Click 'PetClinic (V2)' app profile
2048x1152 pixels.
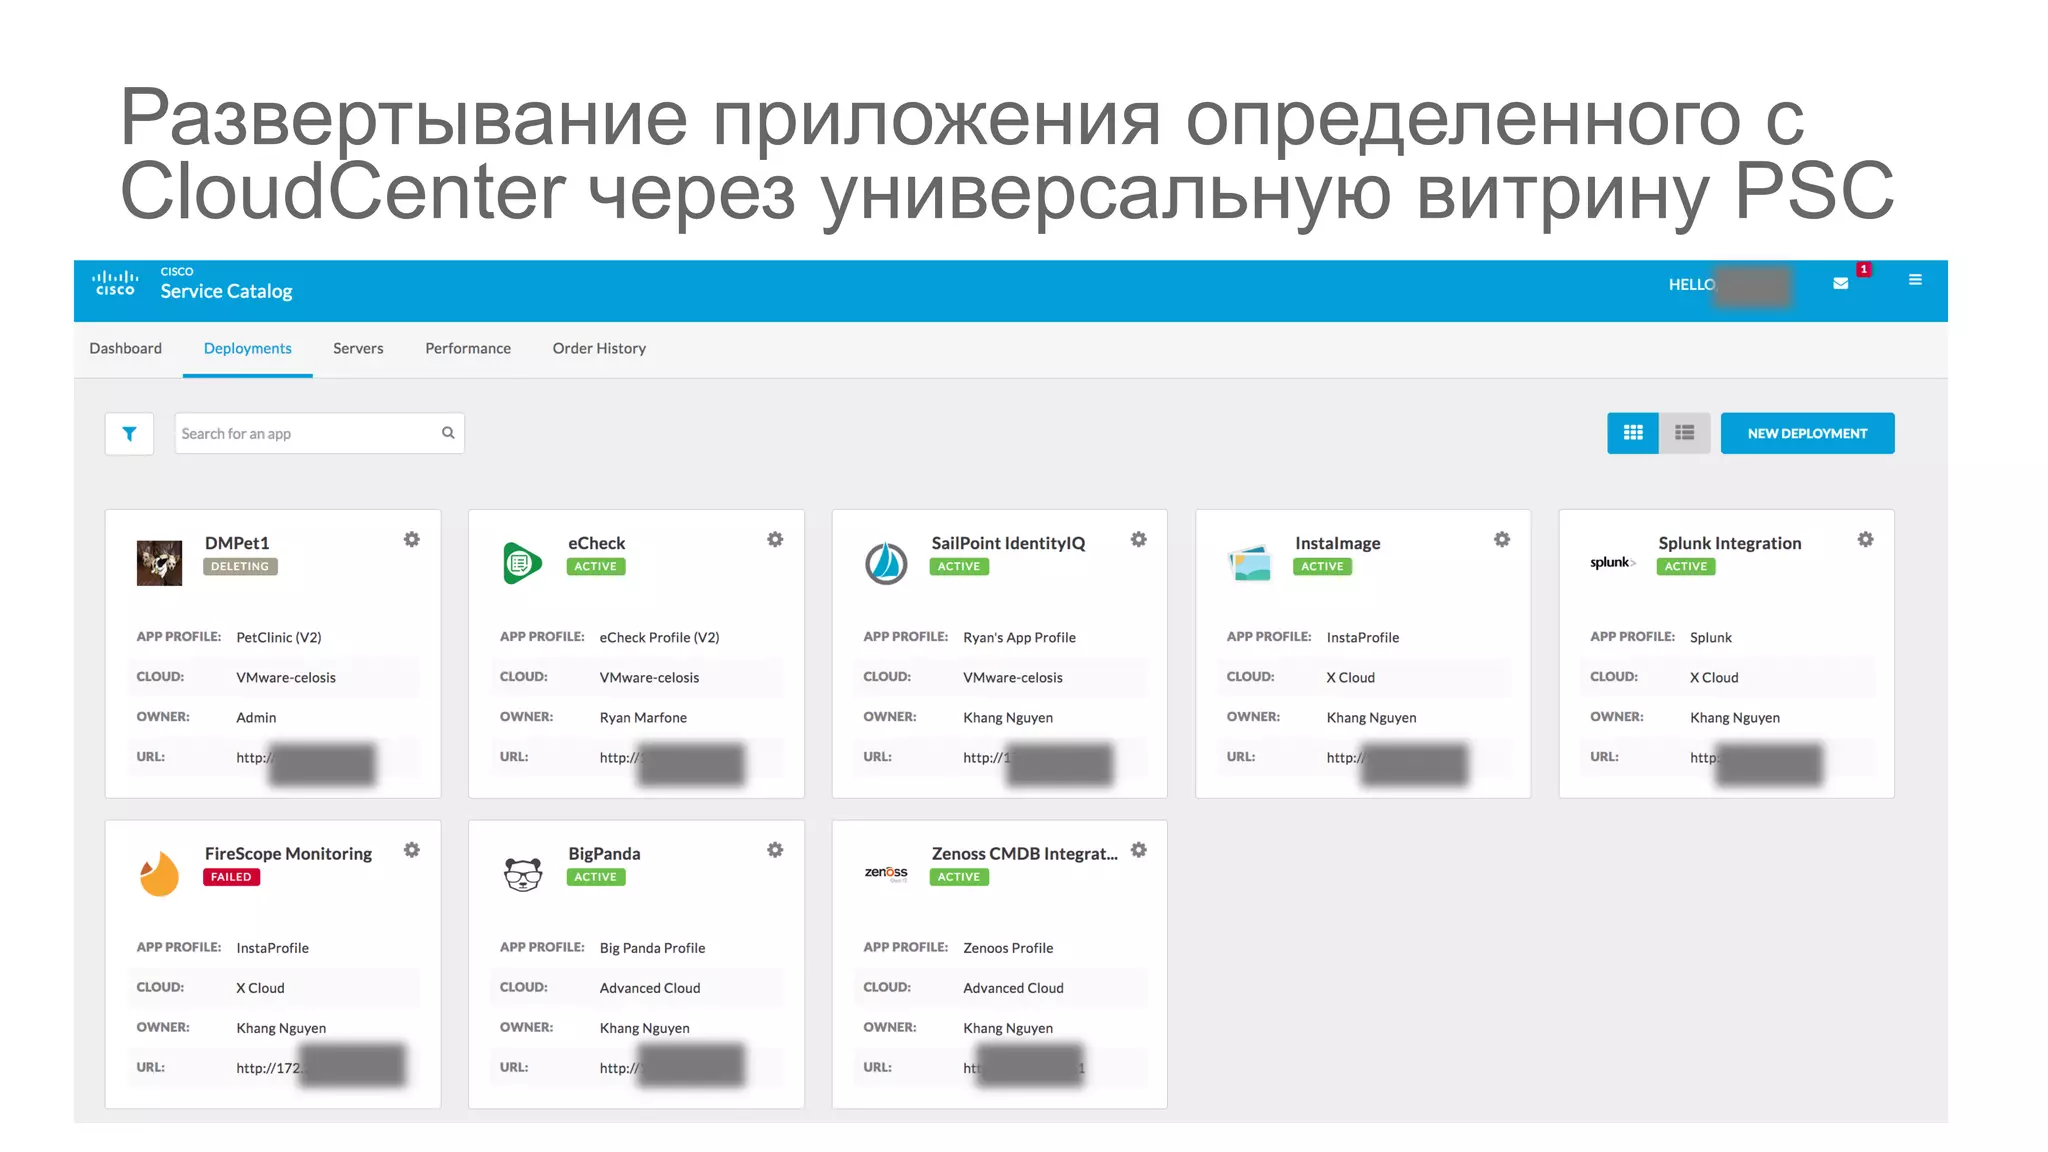[x=279, y=637]
